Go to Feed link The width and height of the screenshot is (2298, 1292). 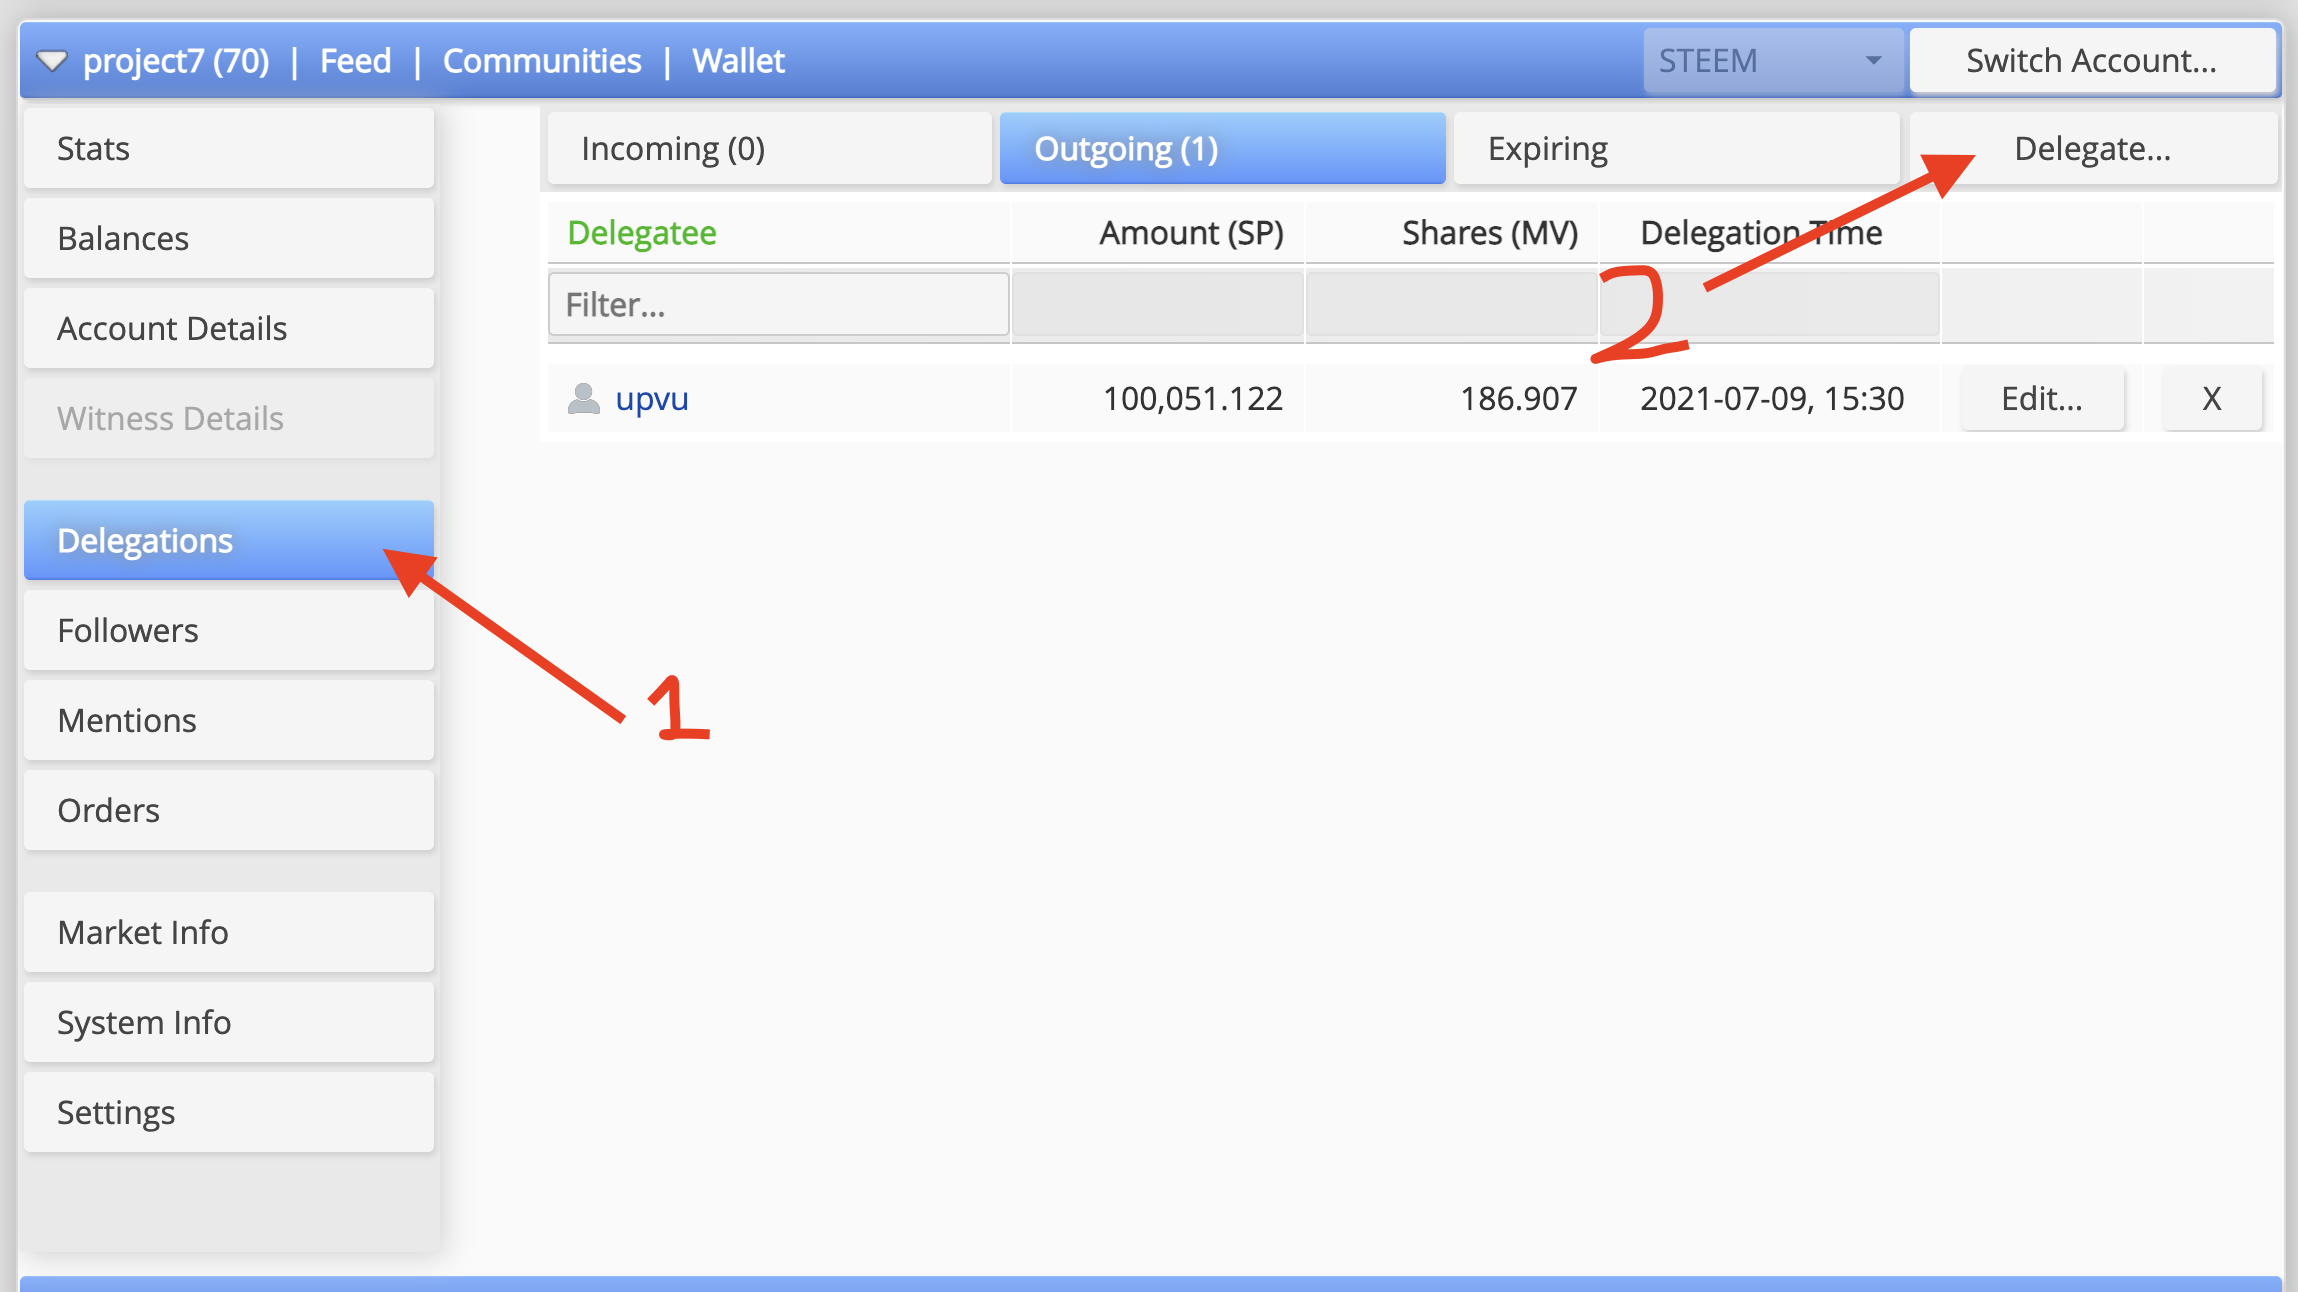pyautogui.click(x=355, y=61)
